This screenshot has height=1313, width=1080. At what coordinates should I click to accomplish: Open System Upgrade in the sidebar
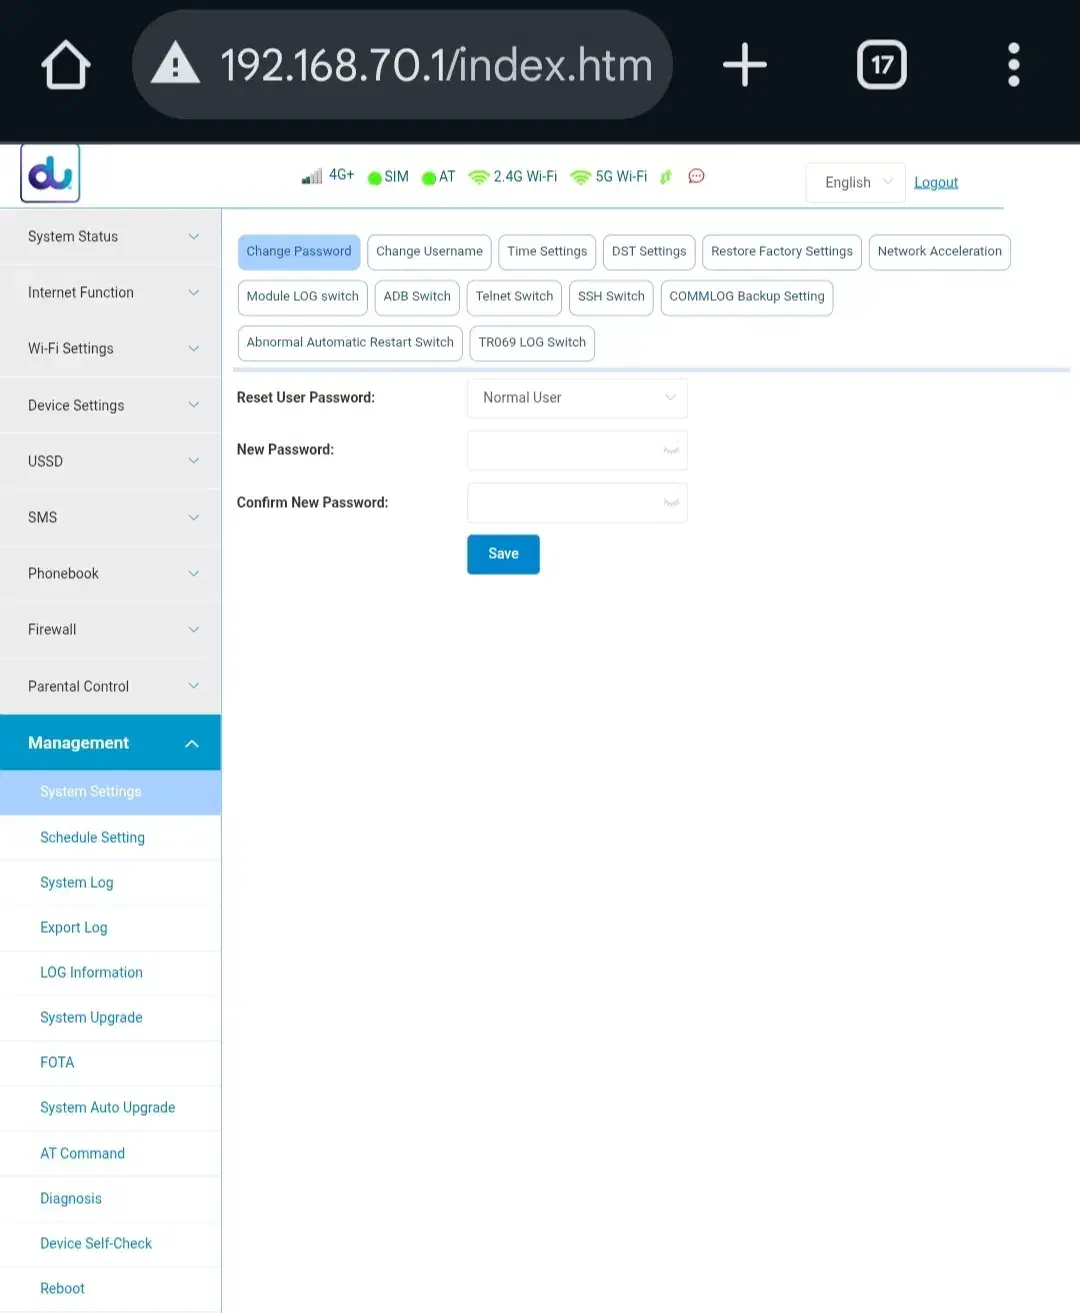pos(110,1018)
